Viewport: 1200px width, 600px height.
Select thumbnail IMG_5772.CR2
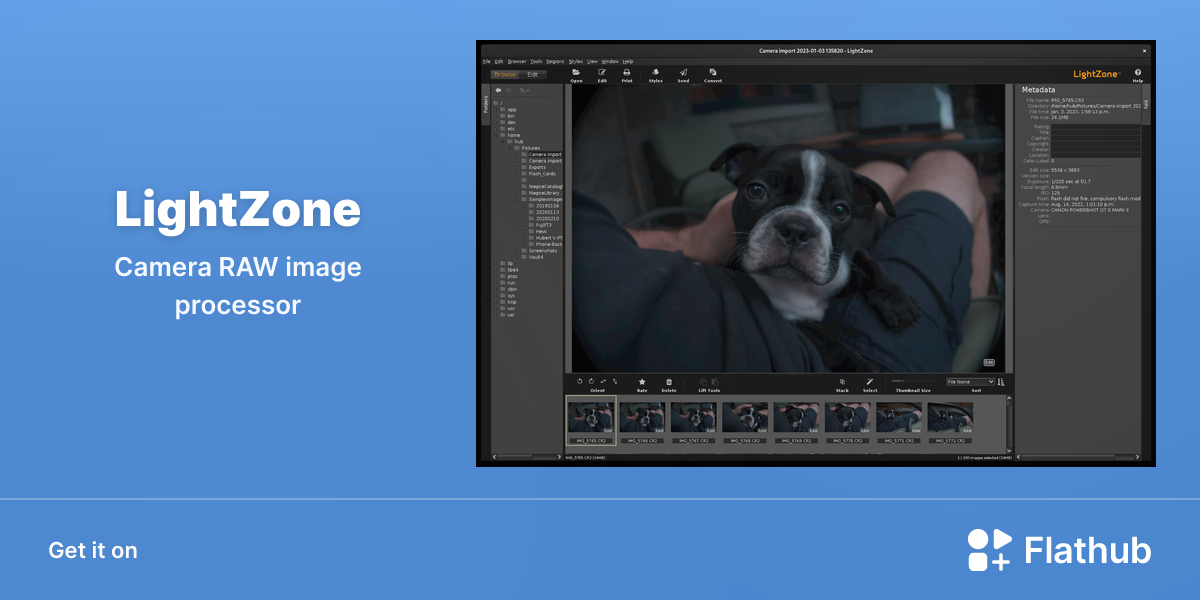tap(950, 422)
